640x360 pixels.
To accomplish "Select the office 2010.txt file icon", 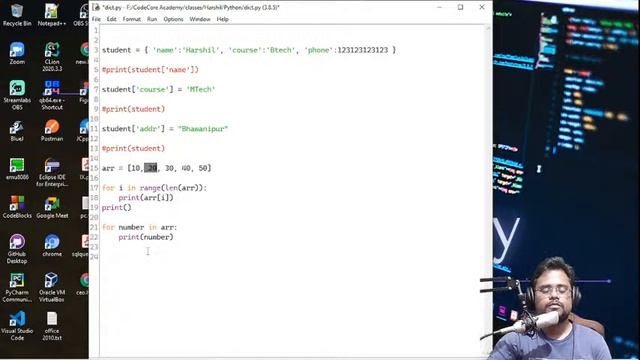I will (x=52, y=326).
